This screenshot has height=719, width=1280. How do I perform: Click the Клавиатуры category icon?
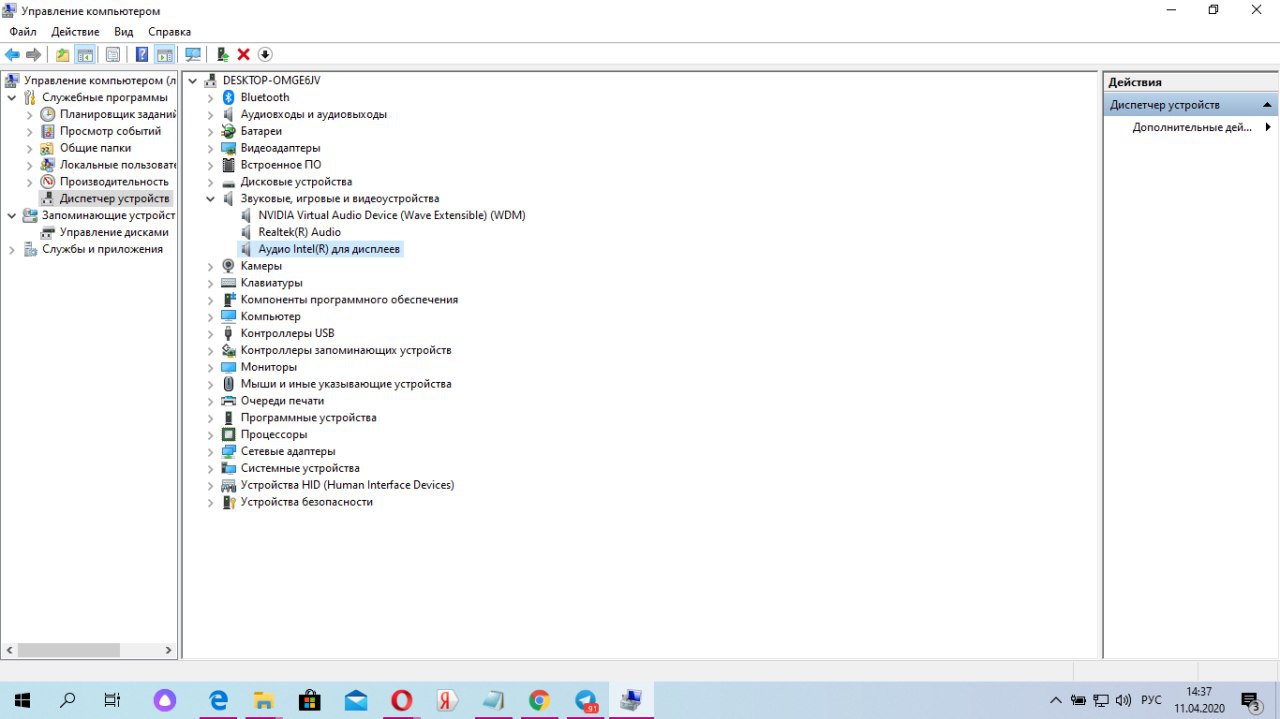[229, 283]
